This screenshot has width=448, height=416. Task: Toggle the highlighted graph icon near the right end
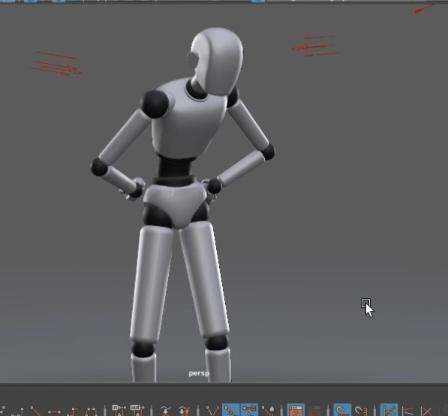[389, 410]
